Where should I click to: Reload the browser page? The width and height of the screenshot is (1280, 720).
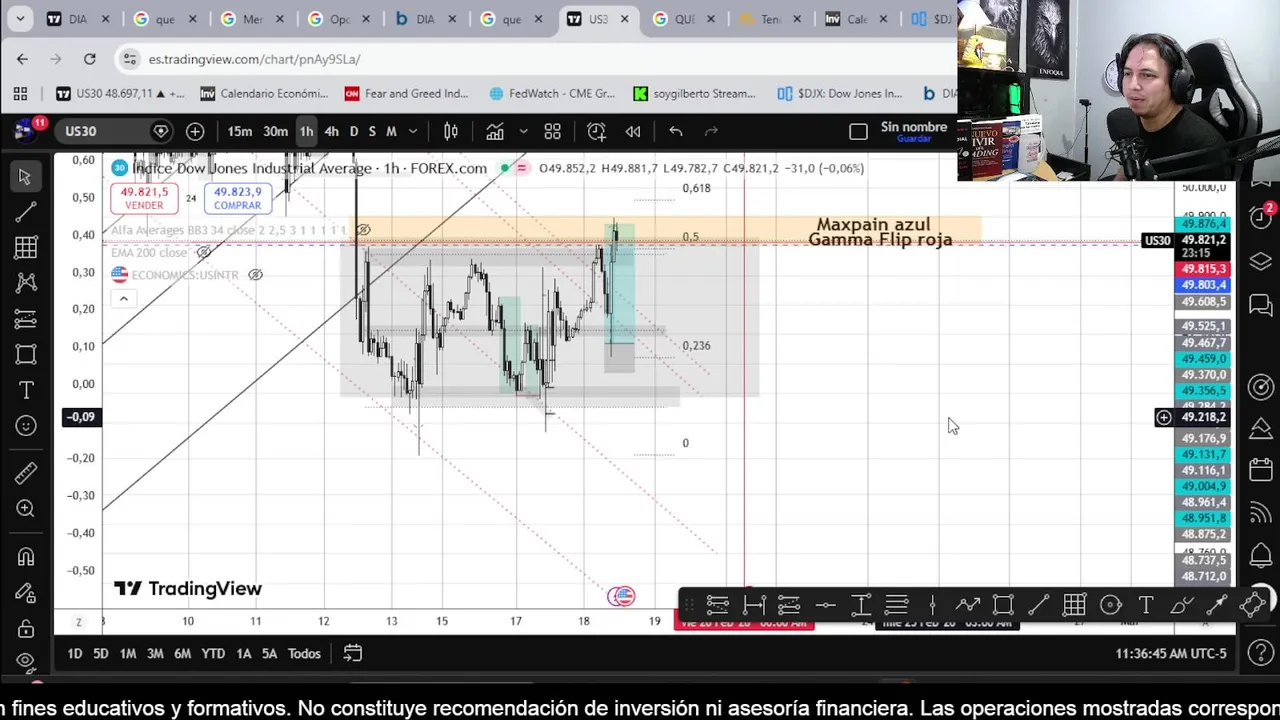point(89,59)
